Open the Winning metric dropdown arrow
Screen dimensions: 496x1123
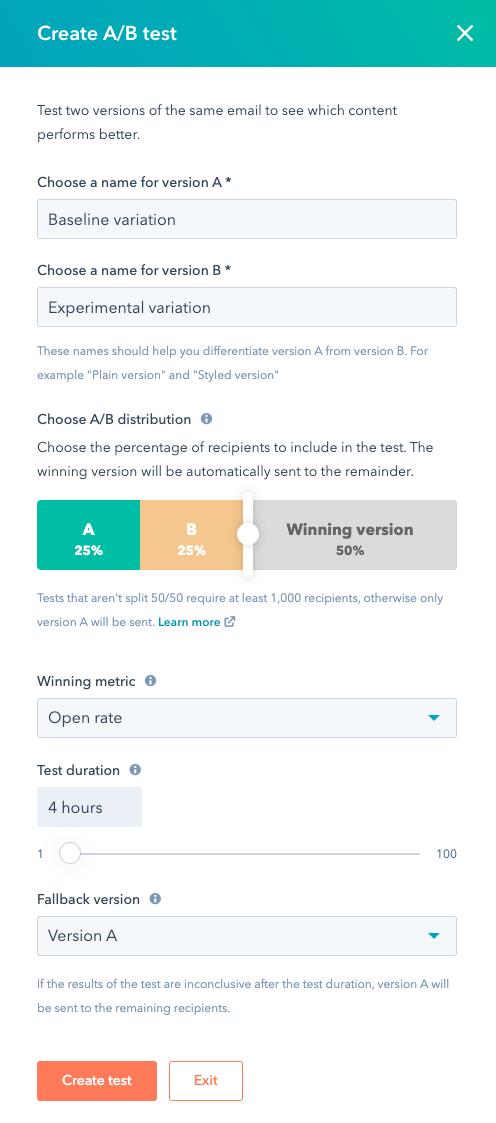433,718
